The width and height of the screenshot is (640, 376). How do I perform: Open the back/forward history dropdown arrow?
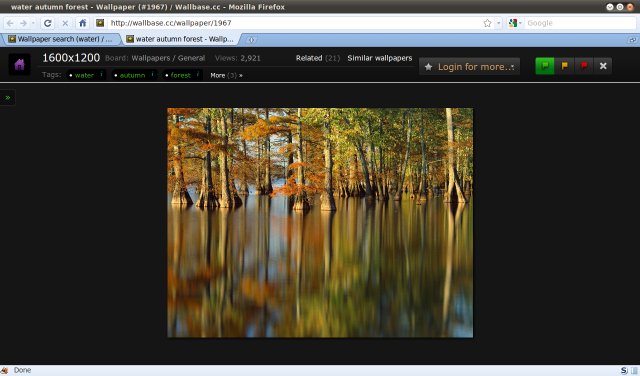[33, 23]
